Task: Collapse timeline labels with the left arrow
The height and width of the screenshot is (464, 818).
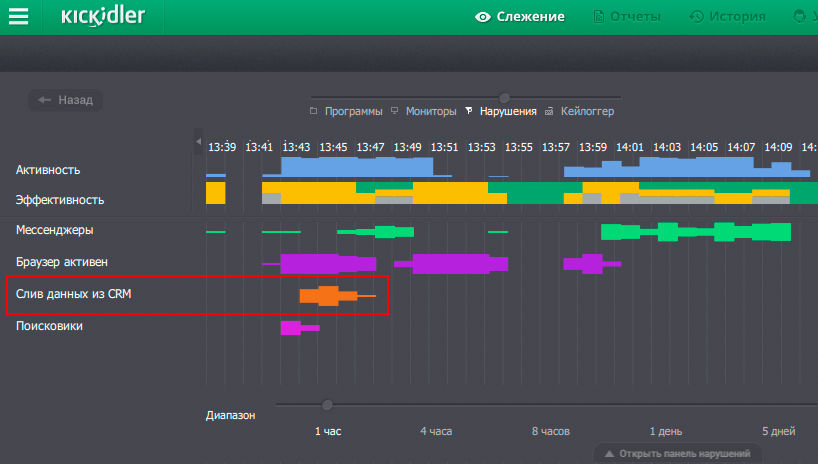Action: coord(198,140)
